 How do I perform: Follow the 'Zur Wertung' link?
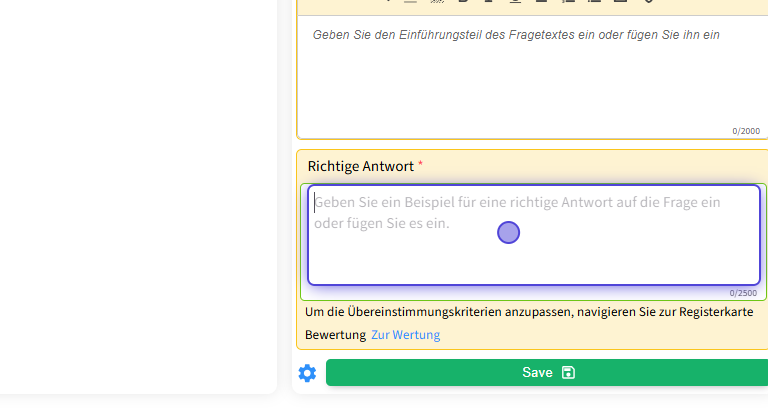click(405, 335)
